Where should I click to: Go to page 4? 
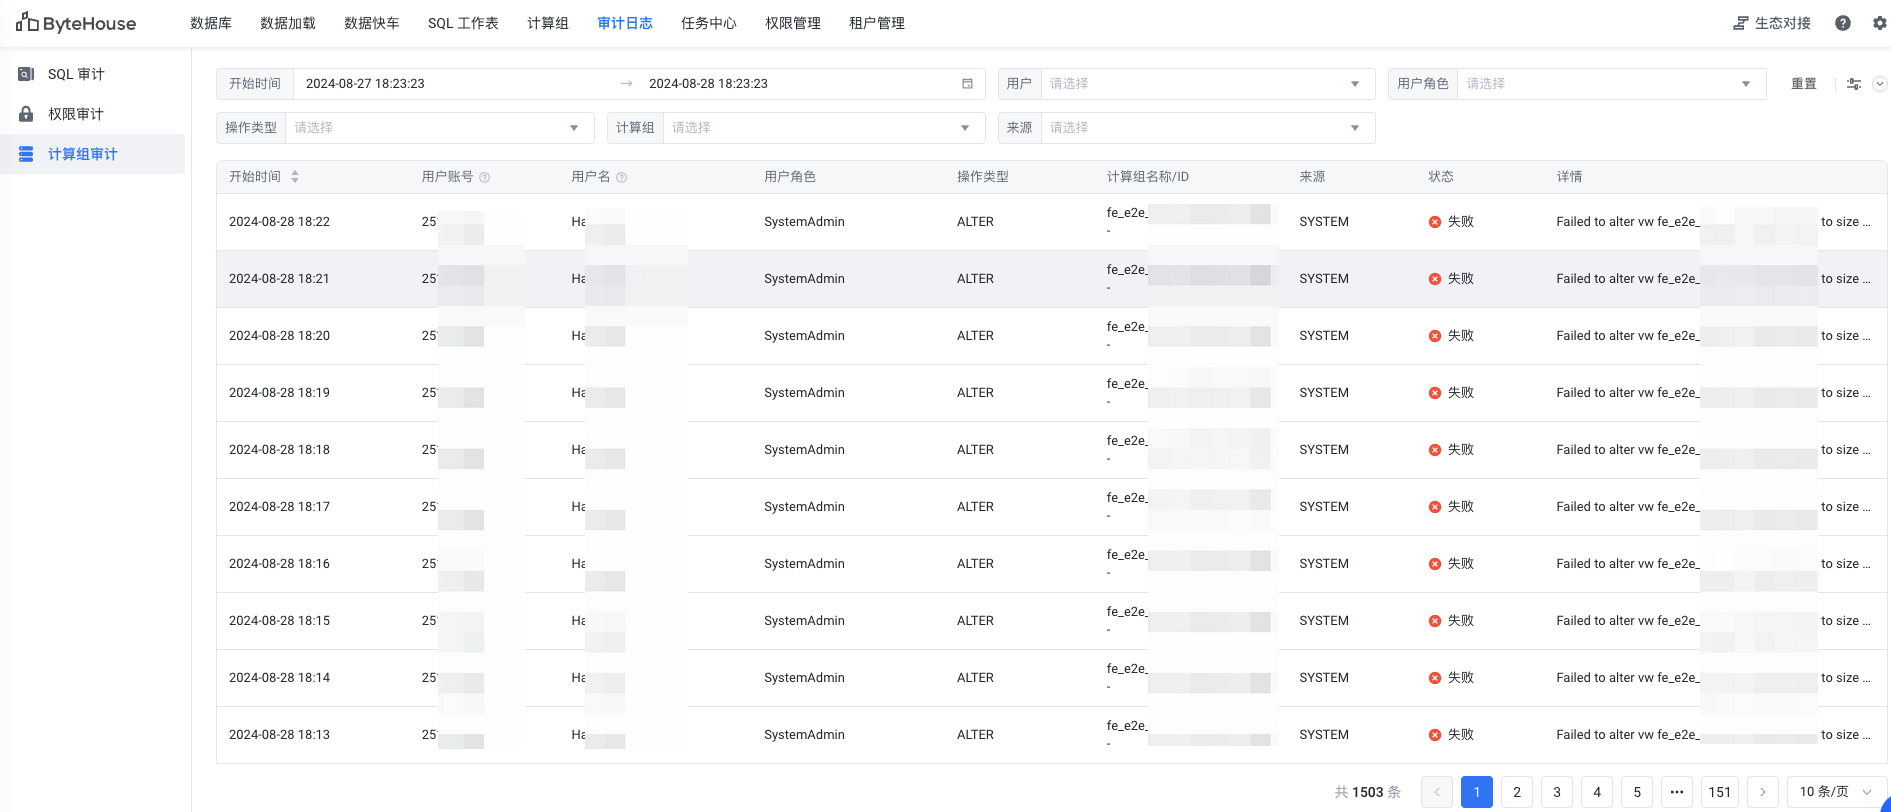pos(1597,792)
